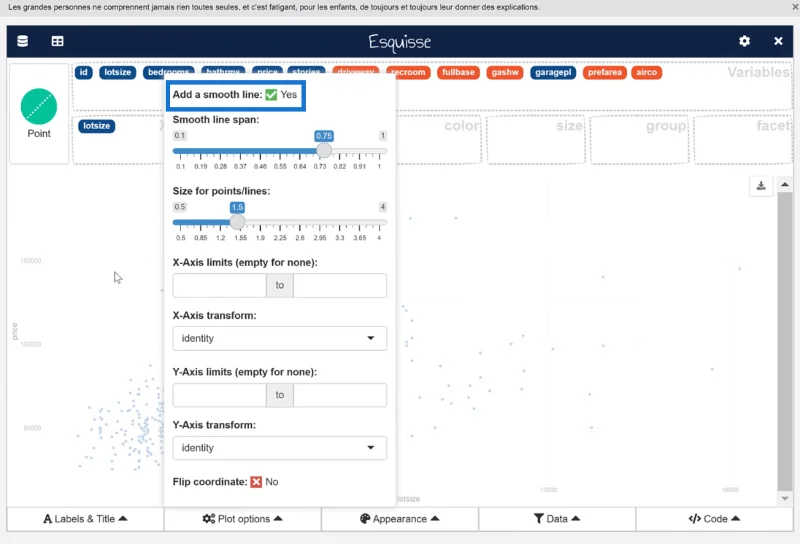Image resolution: width=800 pixels, height=544 pixels.
Task: Click the size aesthetic drop zone
Action: 536,140
